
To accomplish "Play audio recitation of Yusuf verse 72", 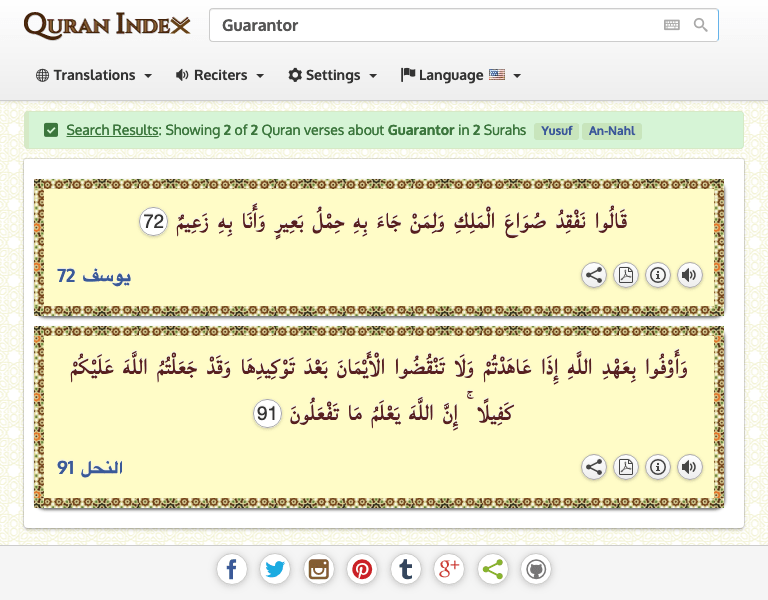I will coord(688,276).
